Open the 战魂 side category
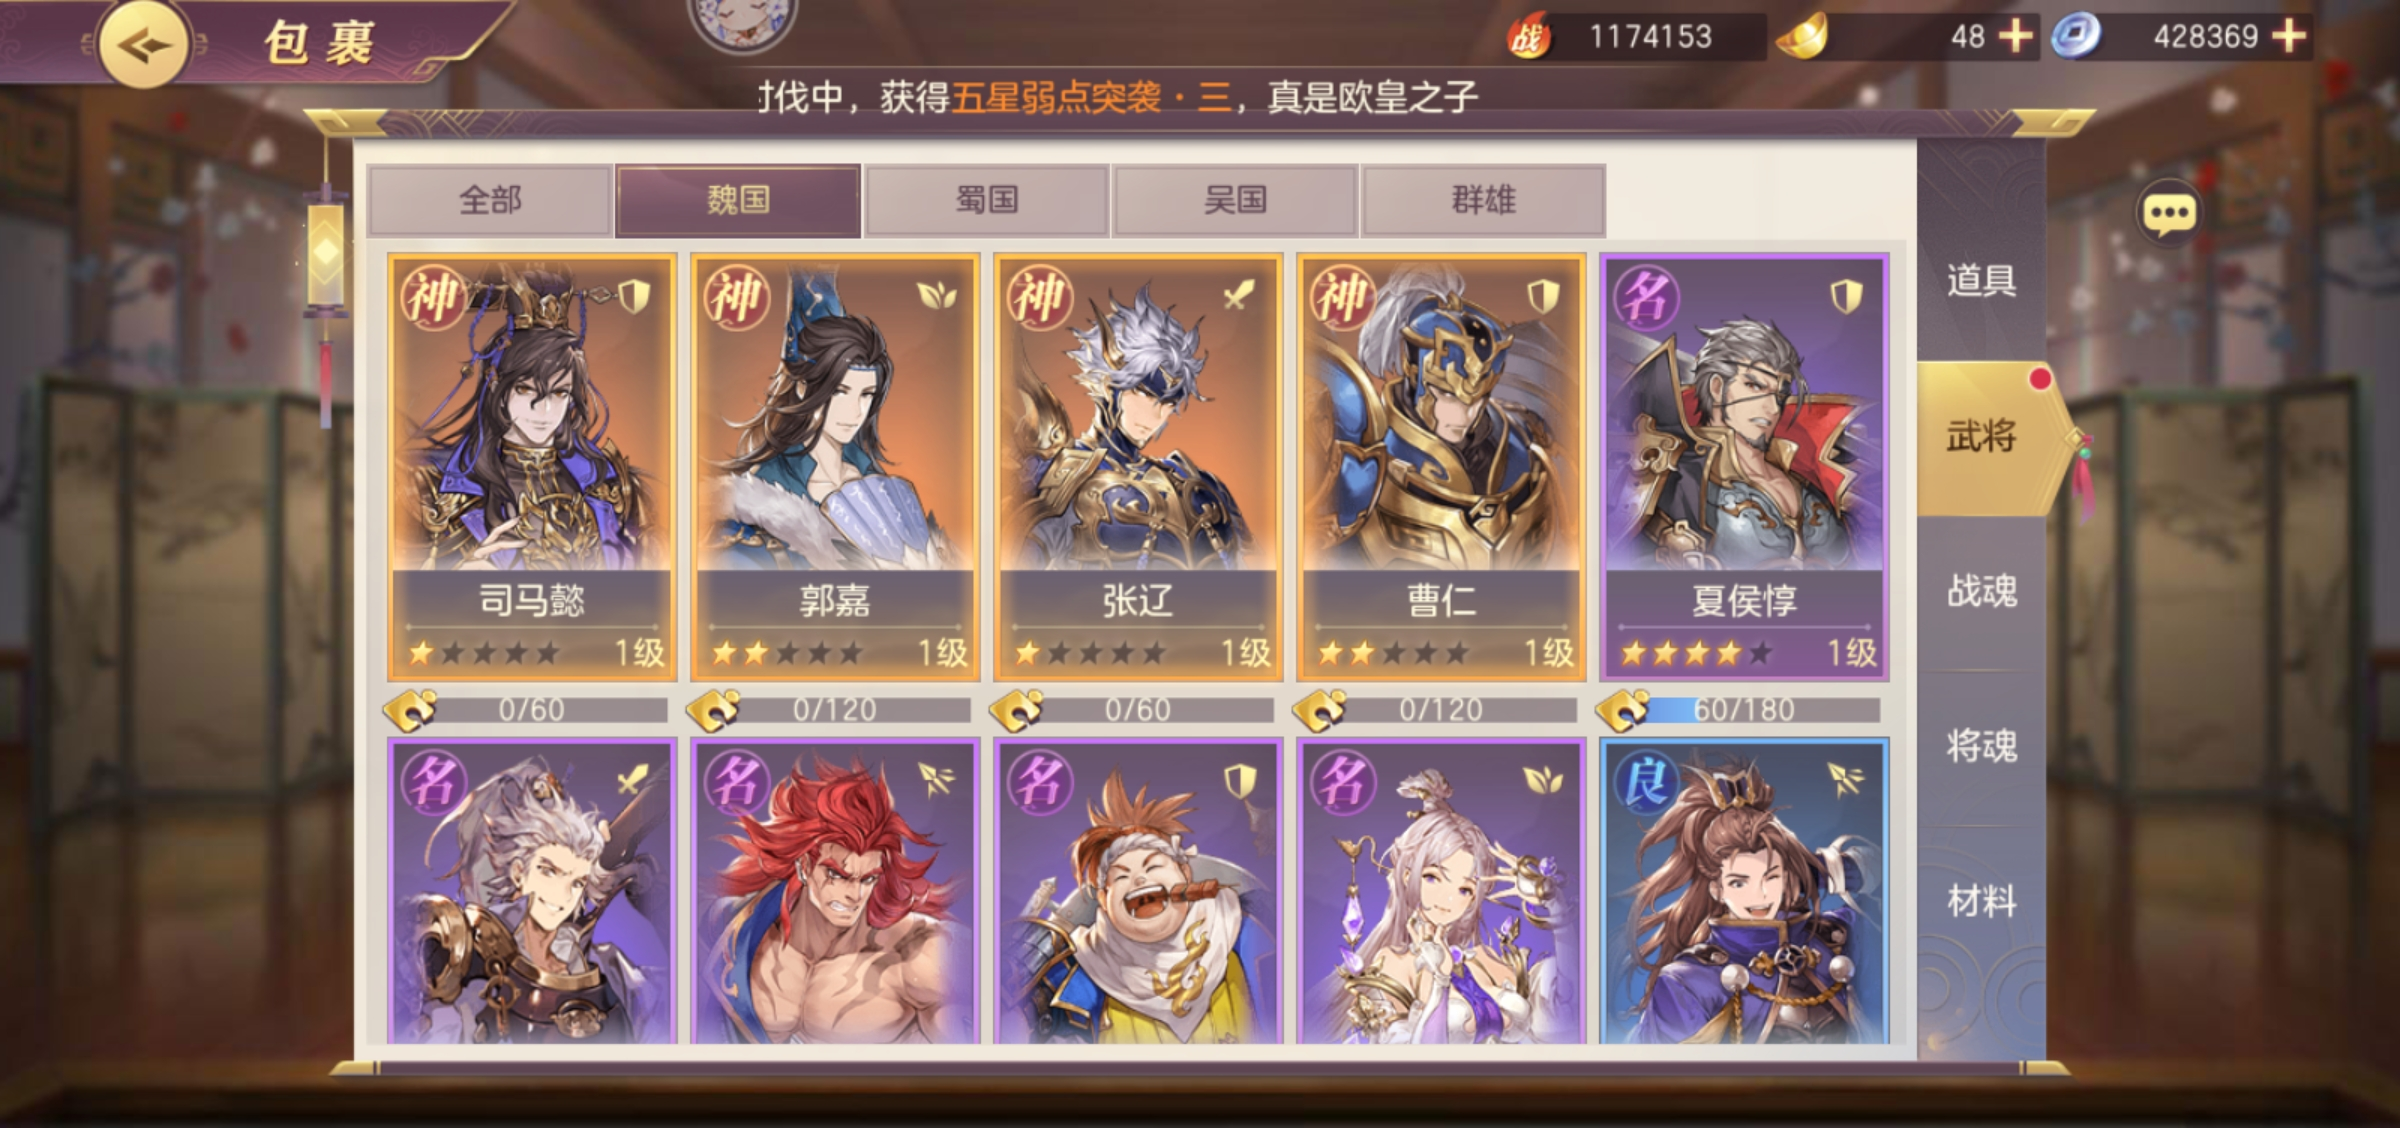Image resolution: width=2400 pixels, height=1128 pixels. (x=1981, y=591)
